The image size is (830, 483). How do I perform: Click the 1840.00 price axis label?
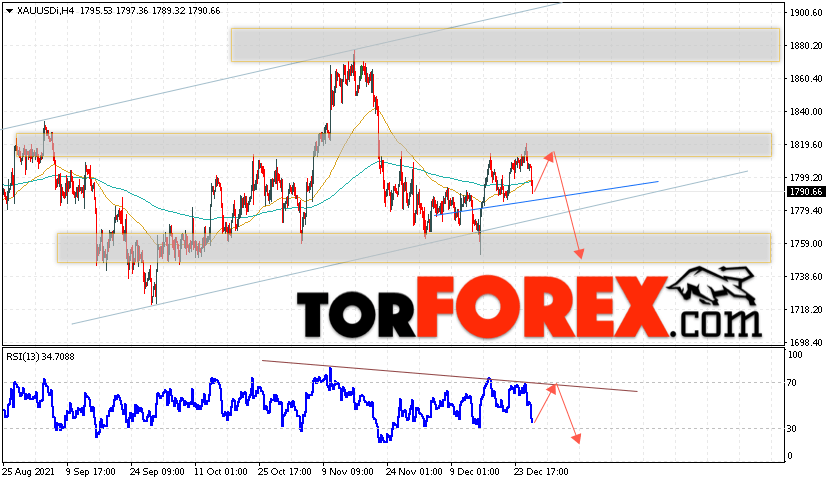[x=805, y=112]
